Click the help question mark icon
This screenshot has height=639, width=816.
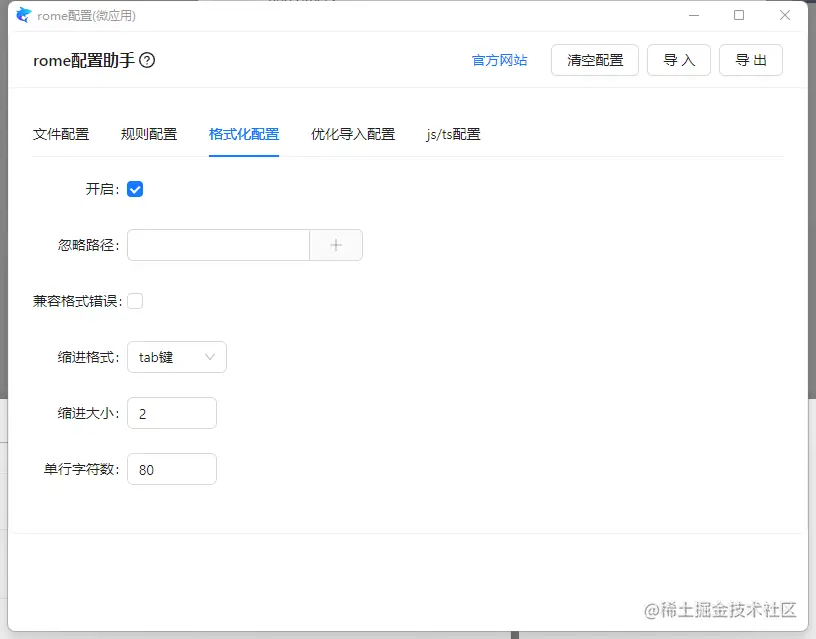pos(147,60)
